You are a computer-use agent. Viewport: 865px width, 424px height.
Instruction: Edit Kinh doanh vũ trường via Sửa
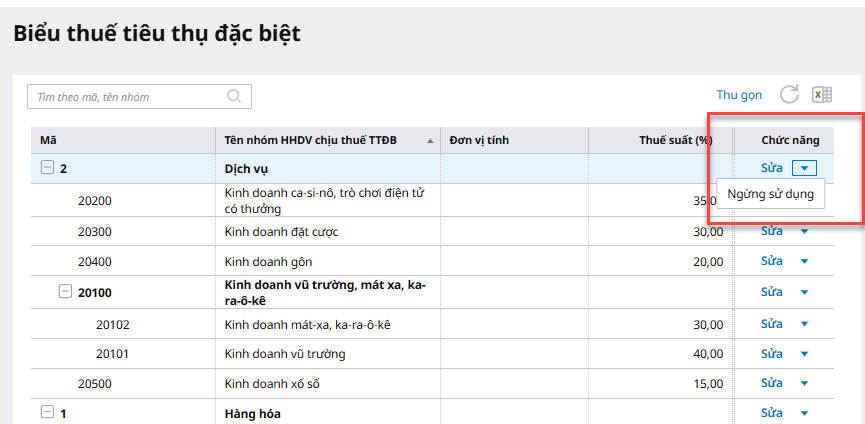771,354
